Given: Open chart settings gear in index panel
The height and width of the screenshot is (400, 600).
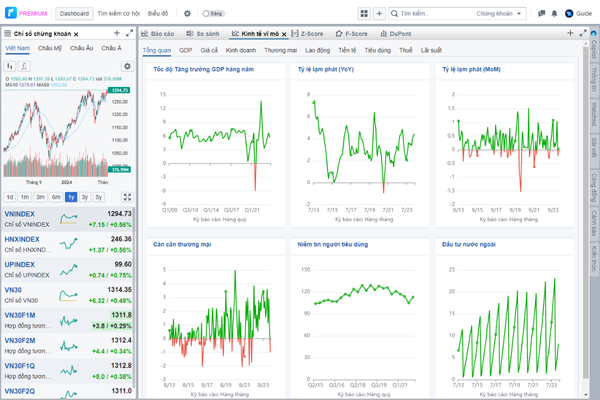Looking at the screenshot, I should 126,66.
